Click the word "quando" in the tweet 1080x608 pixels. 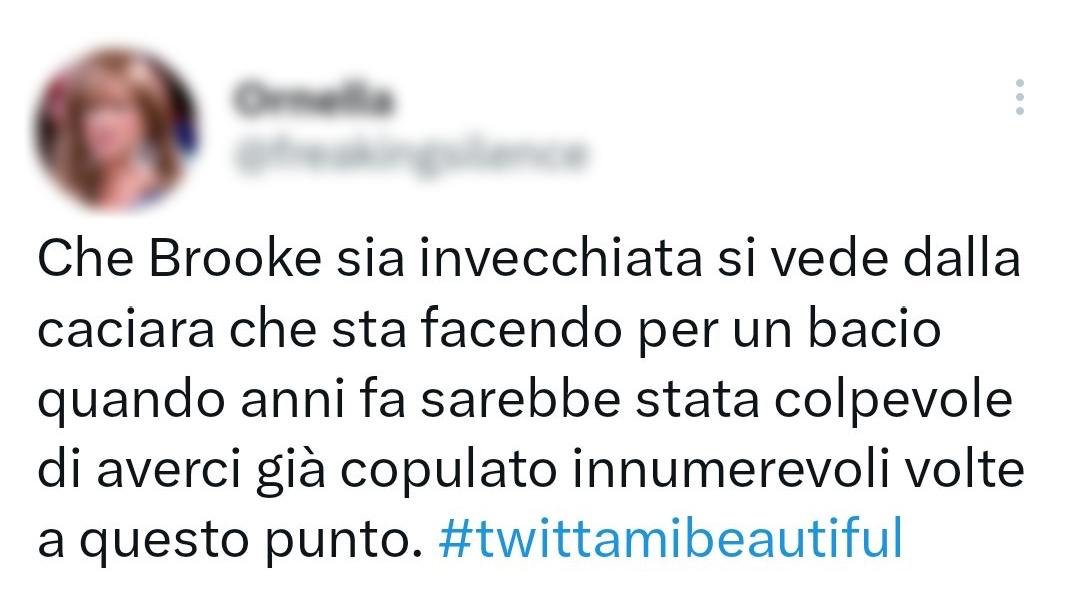[x=131, y=400]
